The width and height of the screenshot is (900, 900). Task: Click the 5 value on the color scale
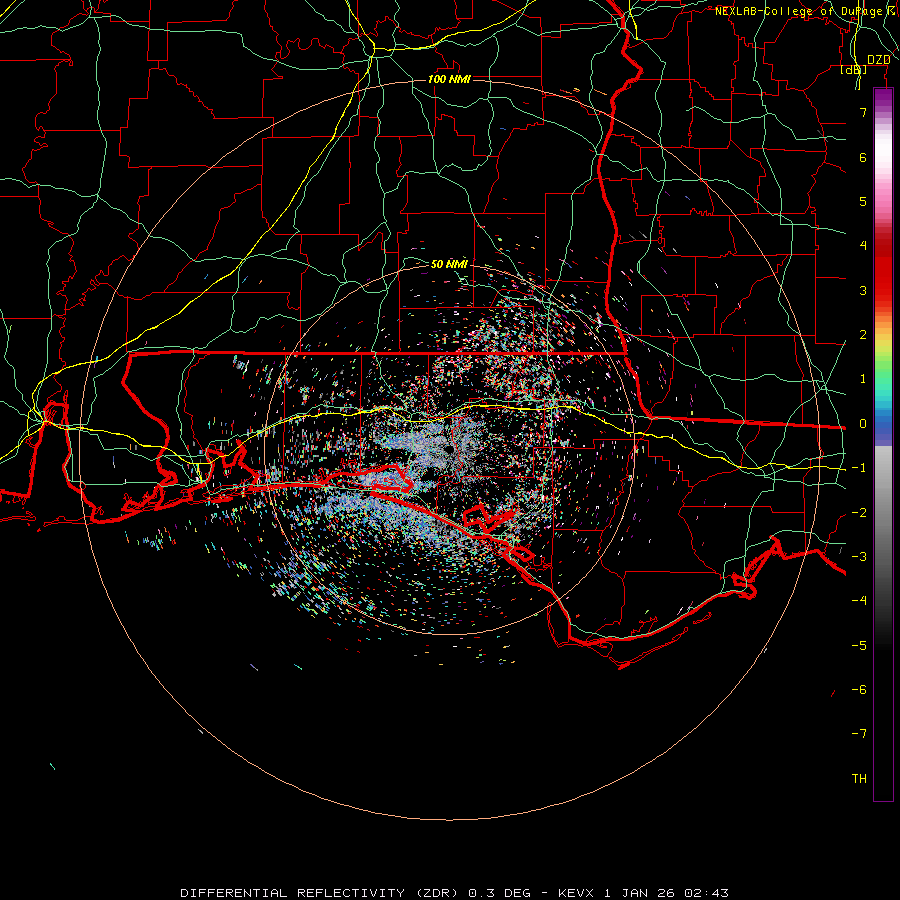tap(863, 201)
